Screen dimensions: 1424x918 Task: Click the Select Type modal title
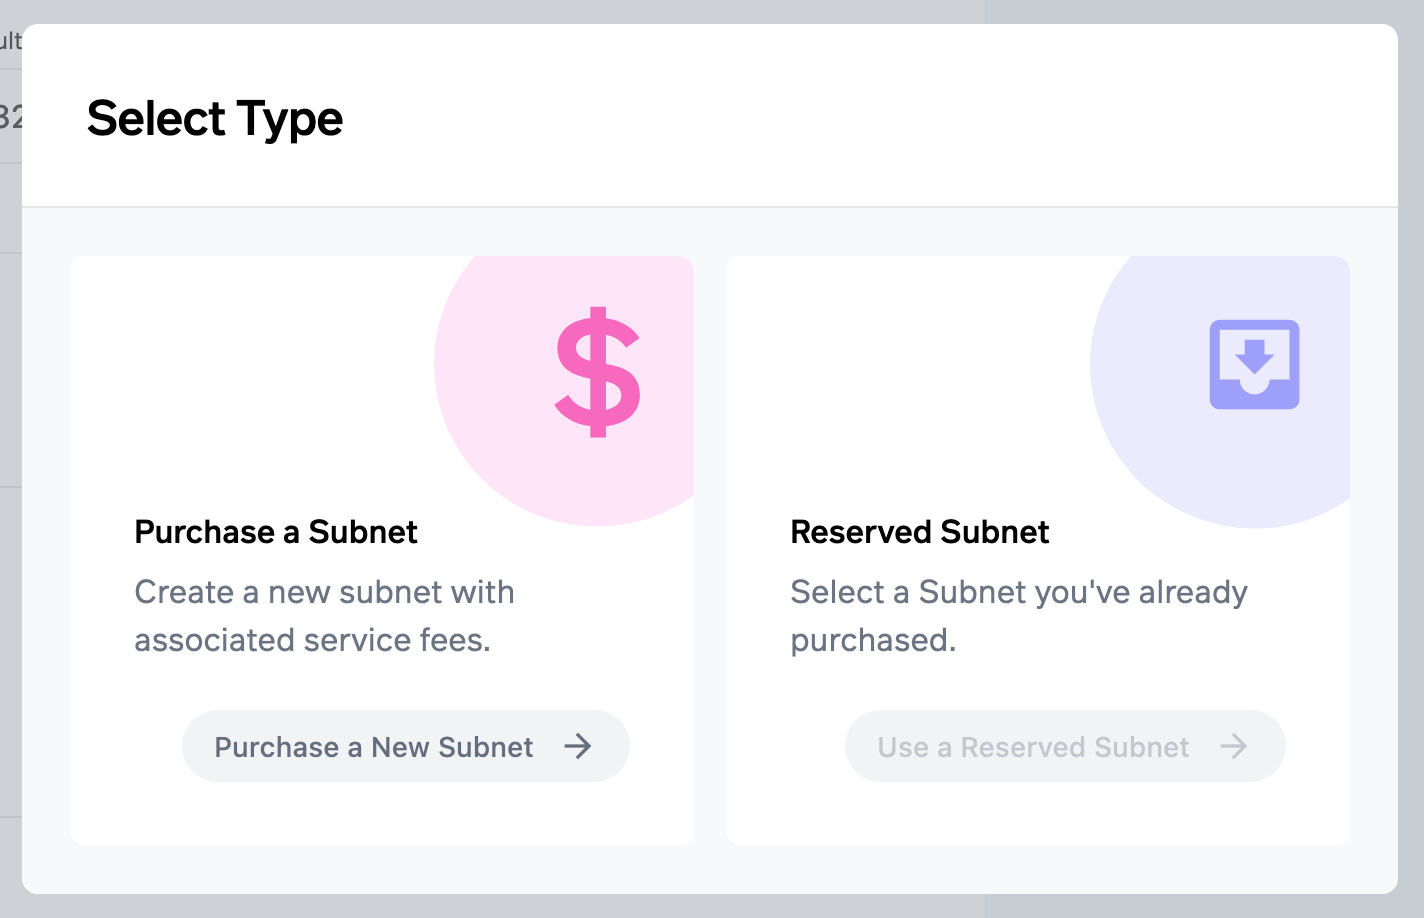tap(215, 119)
